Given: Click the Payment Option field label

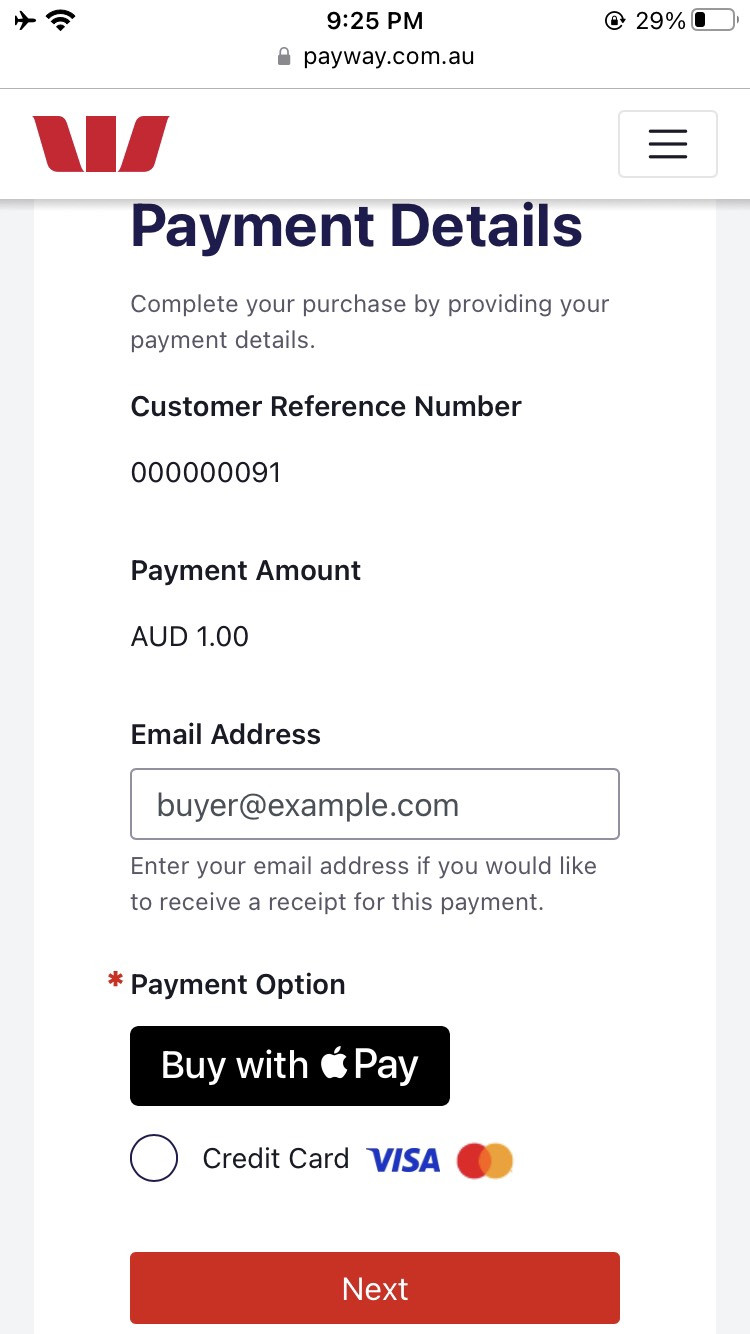Looking at the screenshot, I should click(x=238, y=984).
